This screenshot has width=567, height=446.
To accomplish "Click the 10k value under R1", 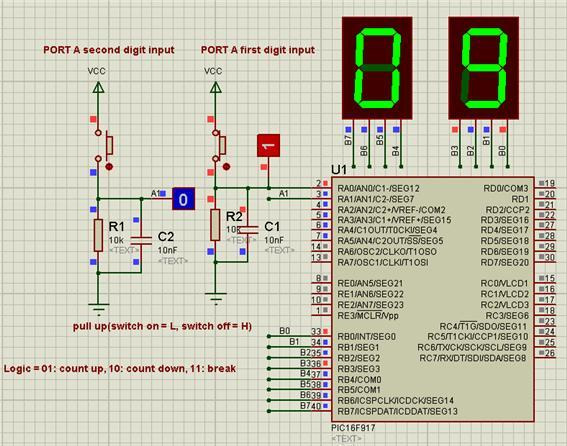I will coord(116,240).
